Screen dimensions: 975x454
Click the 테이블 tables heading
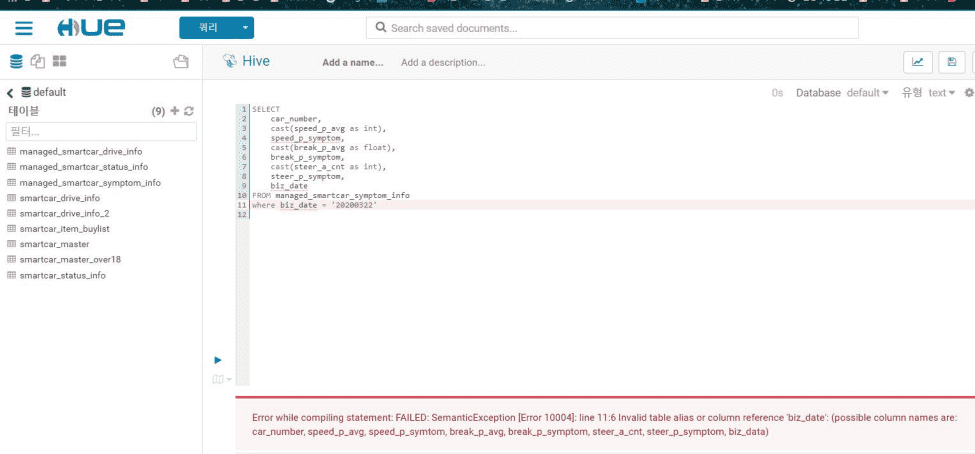point(24,111)
